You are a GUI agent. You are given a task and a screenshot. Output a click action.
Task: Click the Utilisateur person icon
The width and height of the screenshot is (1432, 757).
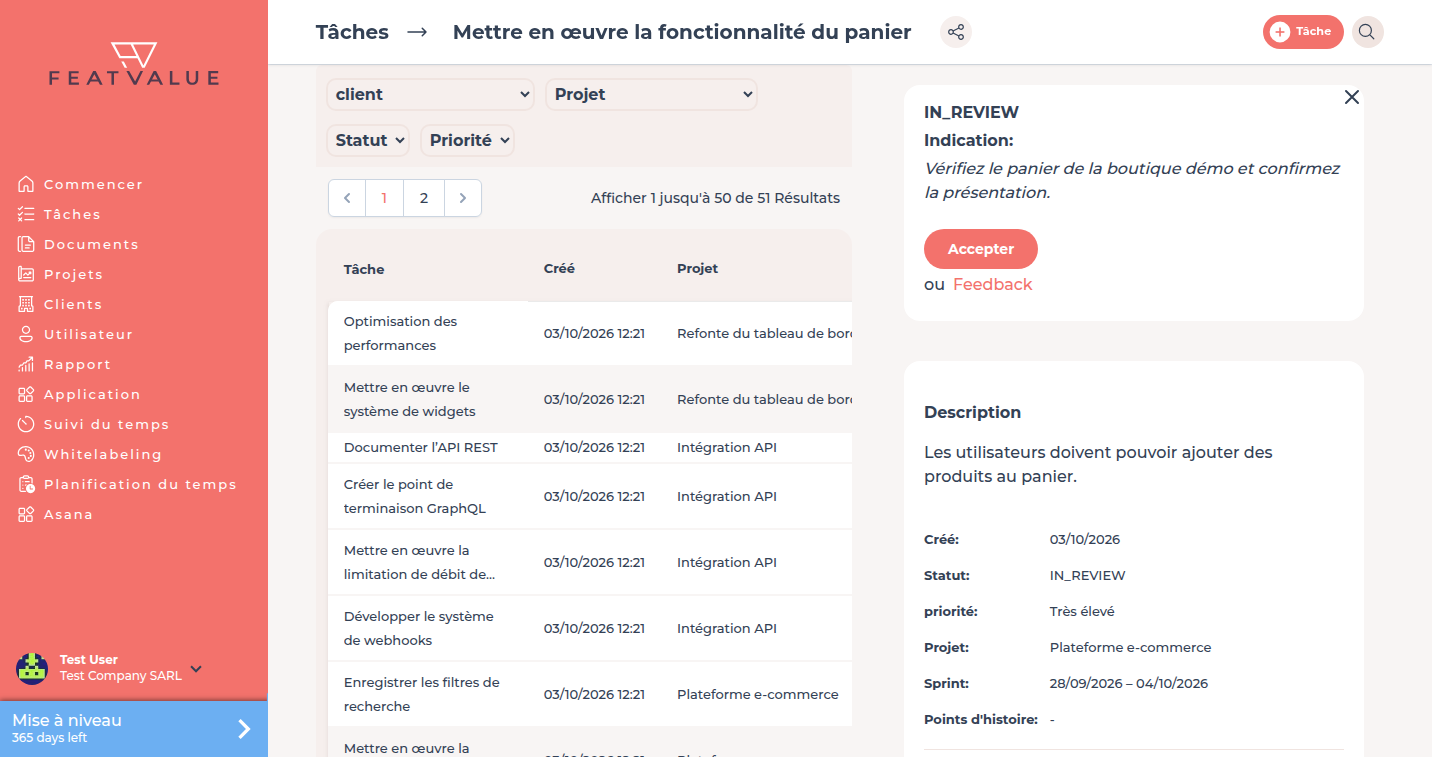coord(26,334)
